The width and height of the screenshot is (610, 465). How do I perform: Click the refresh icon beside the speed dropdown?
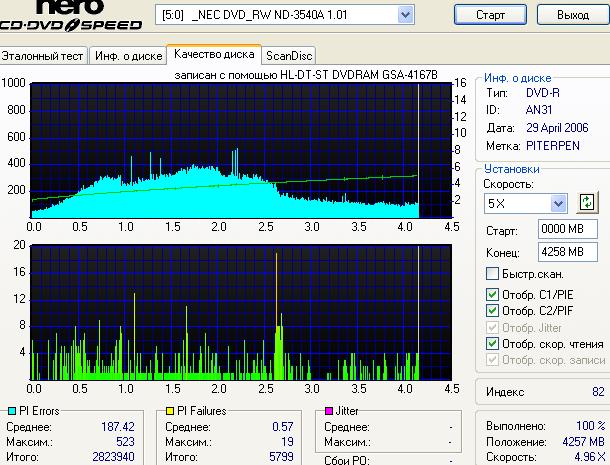click(587, 203)
